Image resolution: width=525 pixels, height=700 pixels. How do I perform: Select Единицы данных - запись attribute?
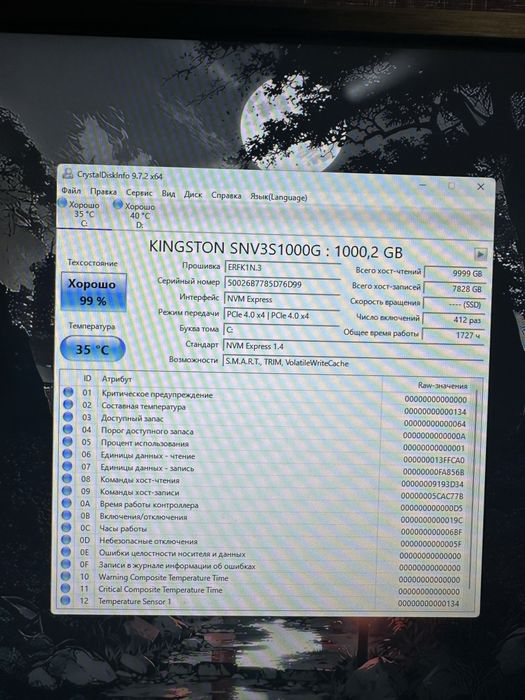click(x=147, y=468)
